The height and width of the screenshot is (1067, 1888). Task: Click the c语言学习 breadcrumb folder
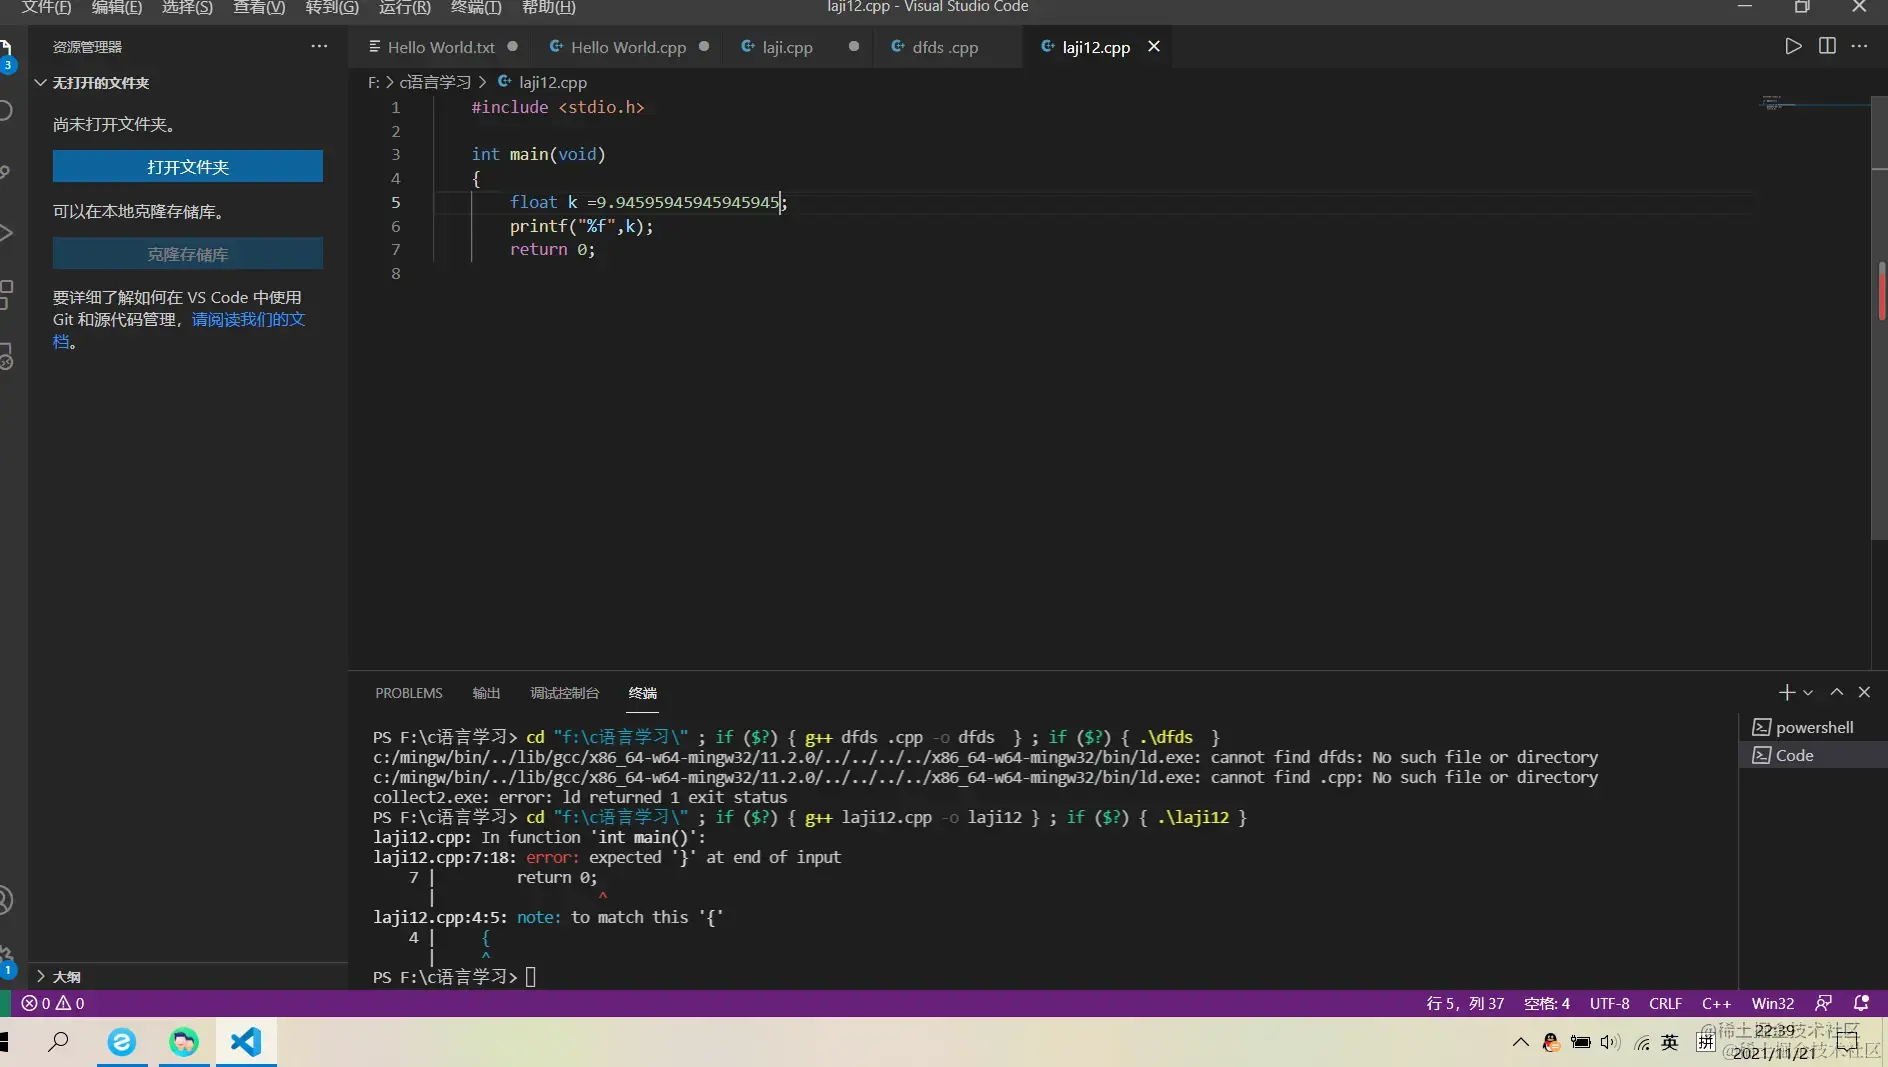[435, 82]
